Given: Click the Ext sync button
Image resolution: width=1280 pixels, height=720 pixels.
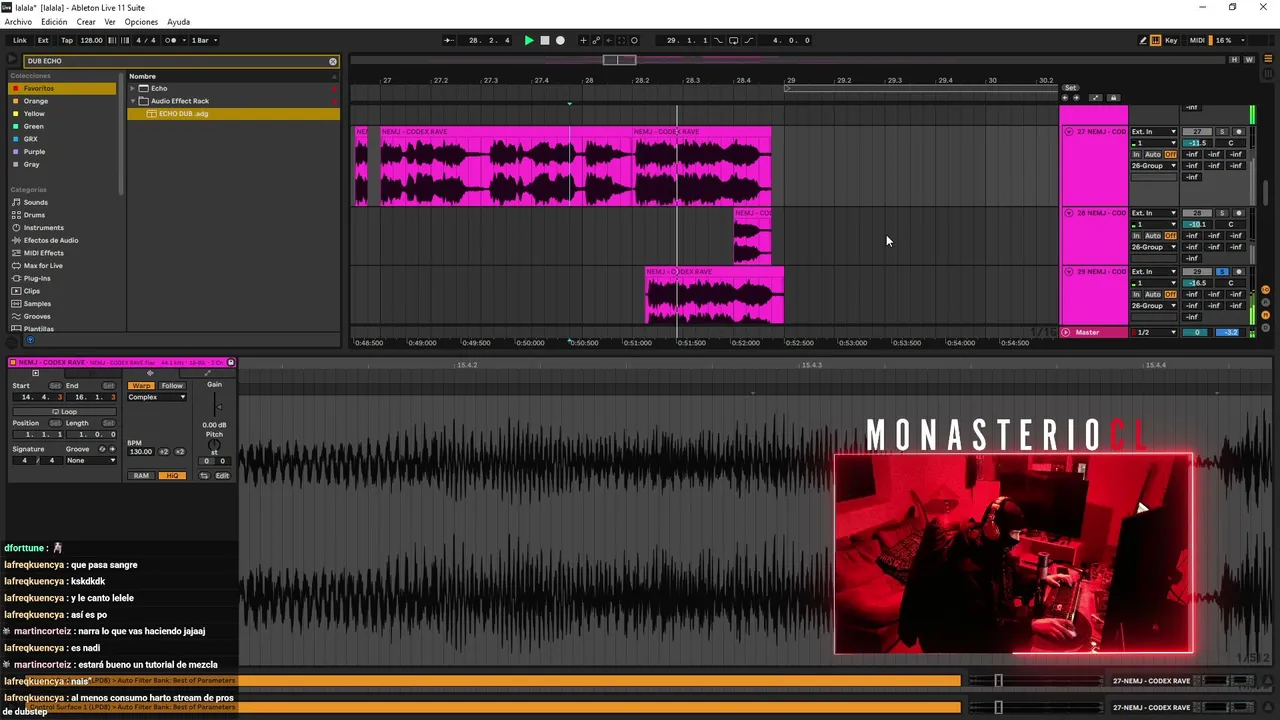Looking at the screenshot, I should click(43, 40).
